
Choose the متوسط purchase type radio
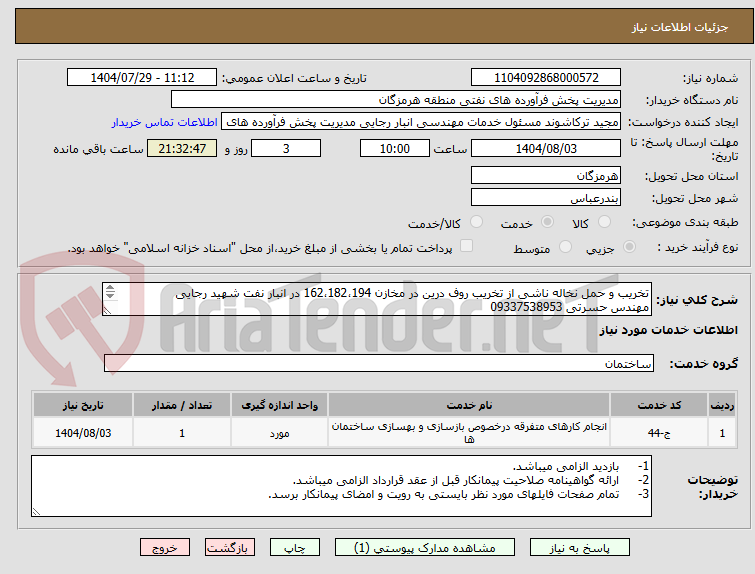tap(565, 247)
